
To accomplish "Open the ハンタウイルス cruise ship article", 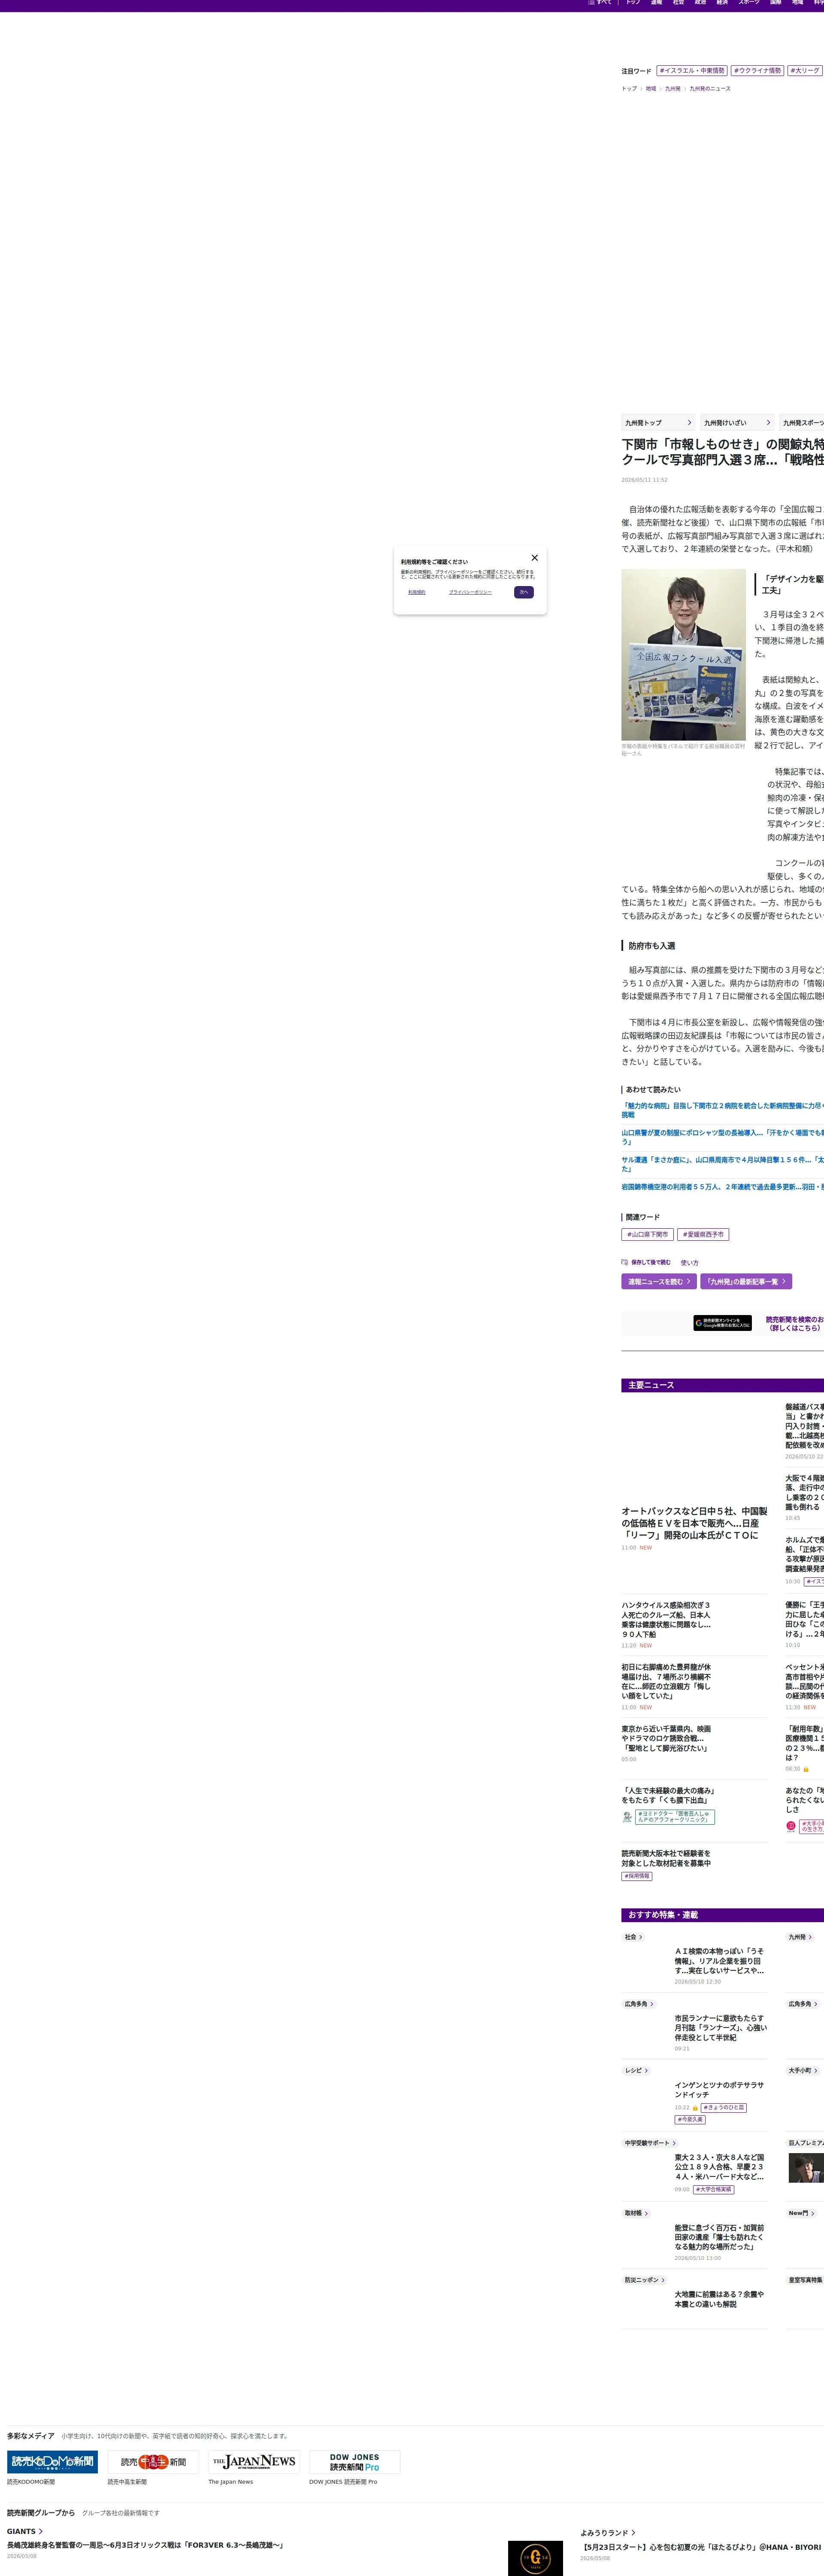I will [667, 1619].
